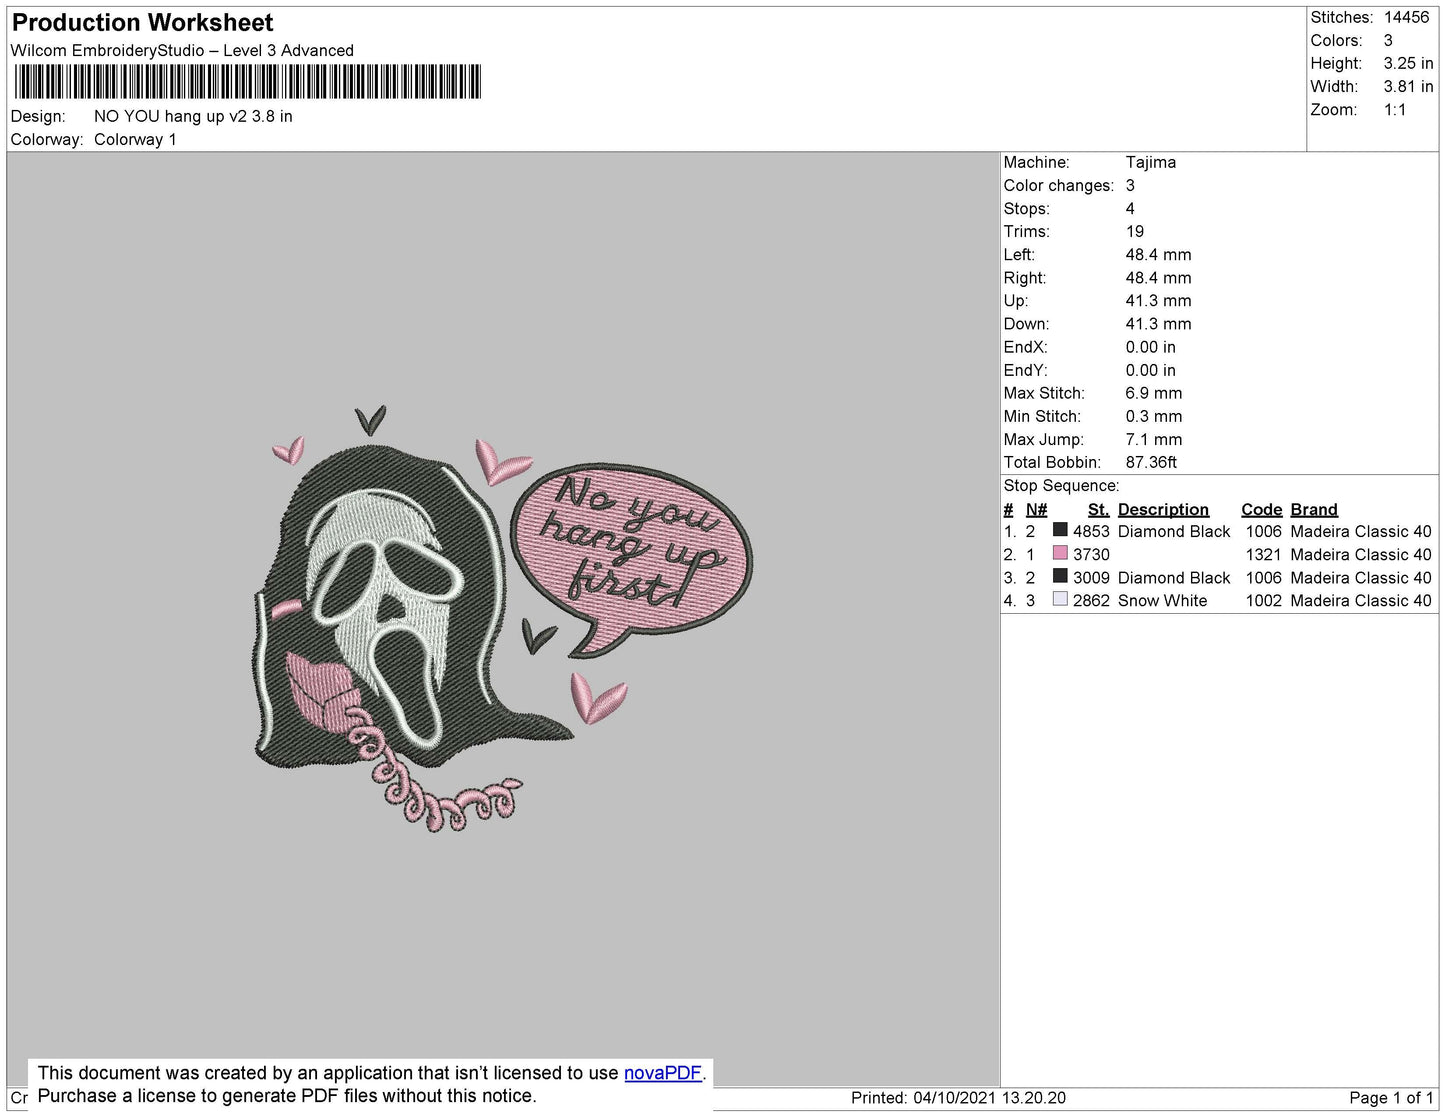Click the 'Code' column header
The width and height of the screenshot is (1445, 1117).
1261,510
